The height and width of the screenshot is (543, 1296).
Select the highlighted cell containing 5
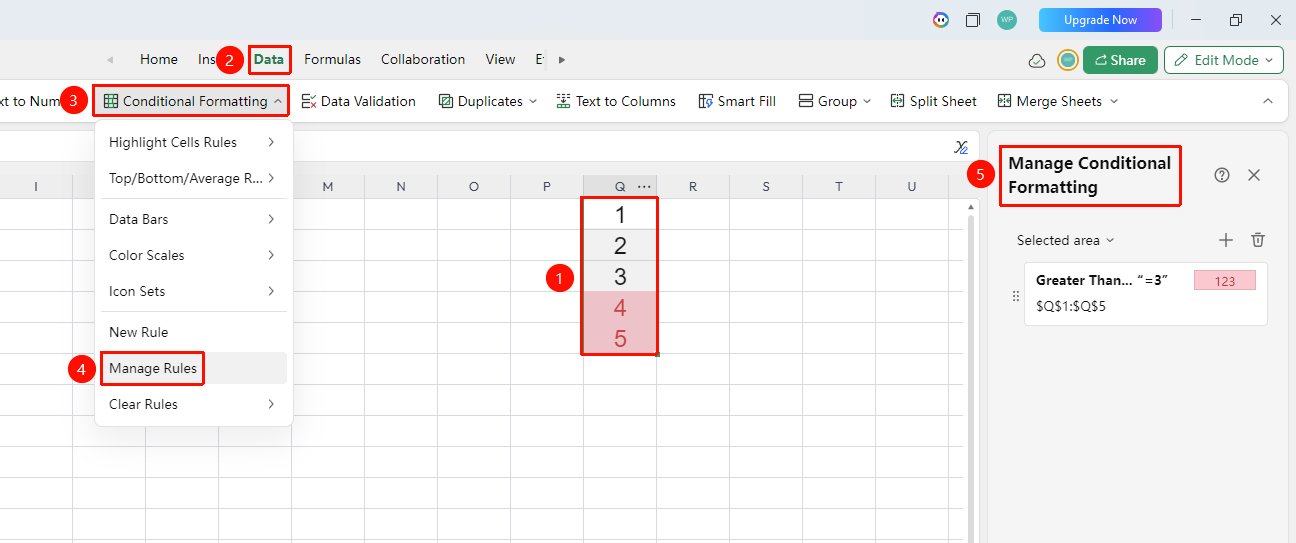620,338
